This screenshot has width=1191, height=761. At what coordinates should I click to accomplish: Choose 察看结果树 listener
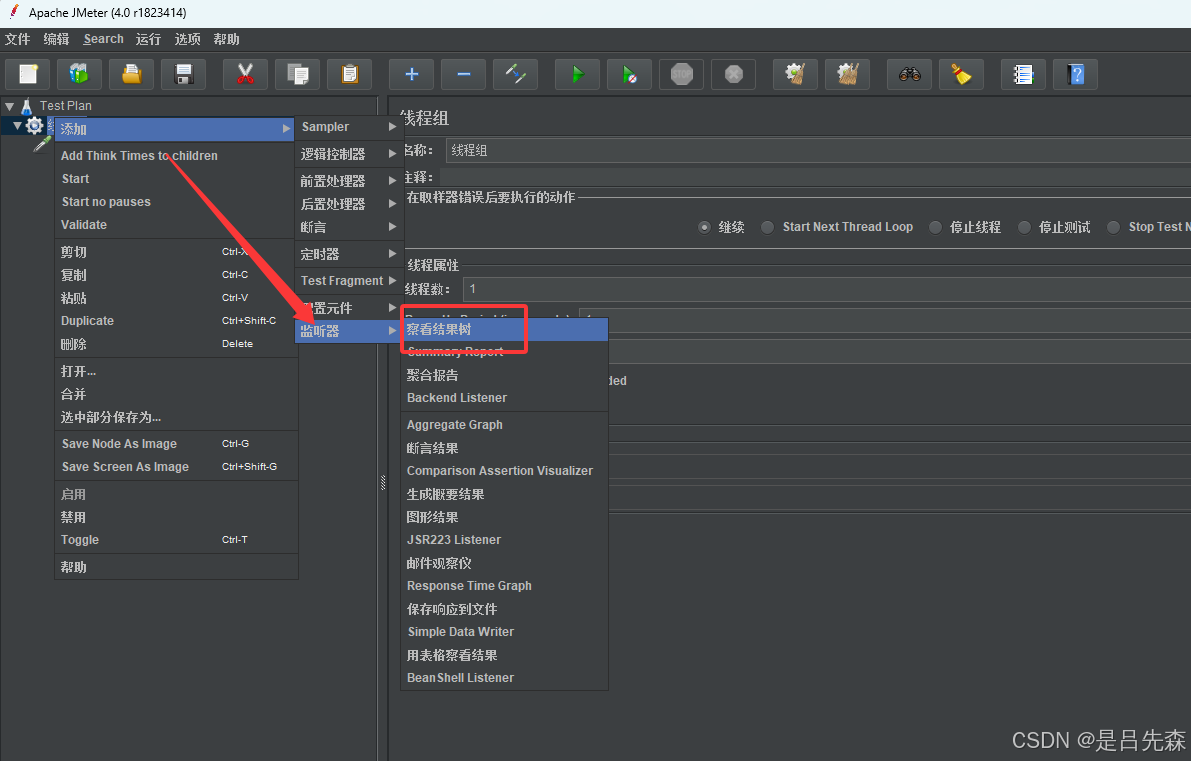(x=504, y=330)
